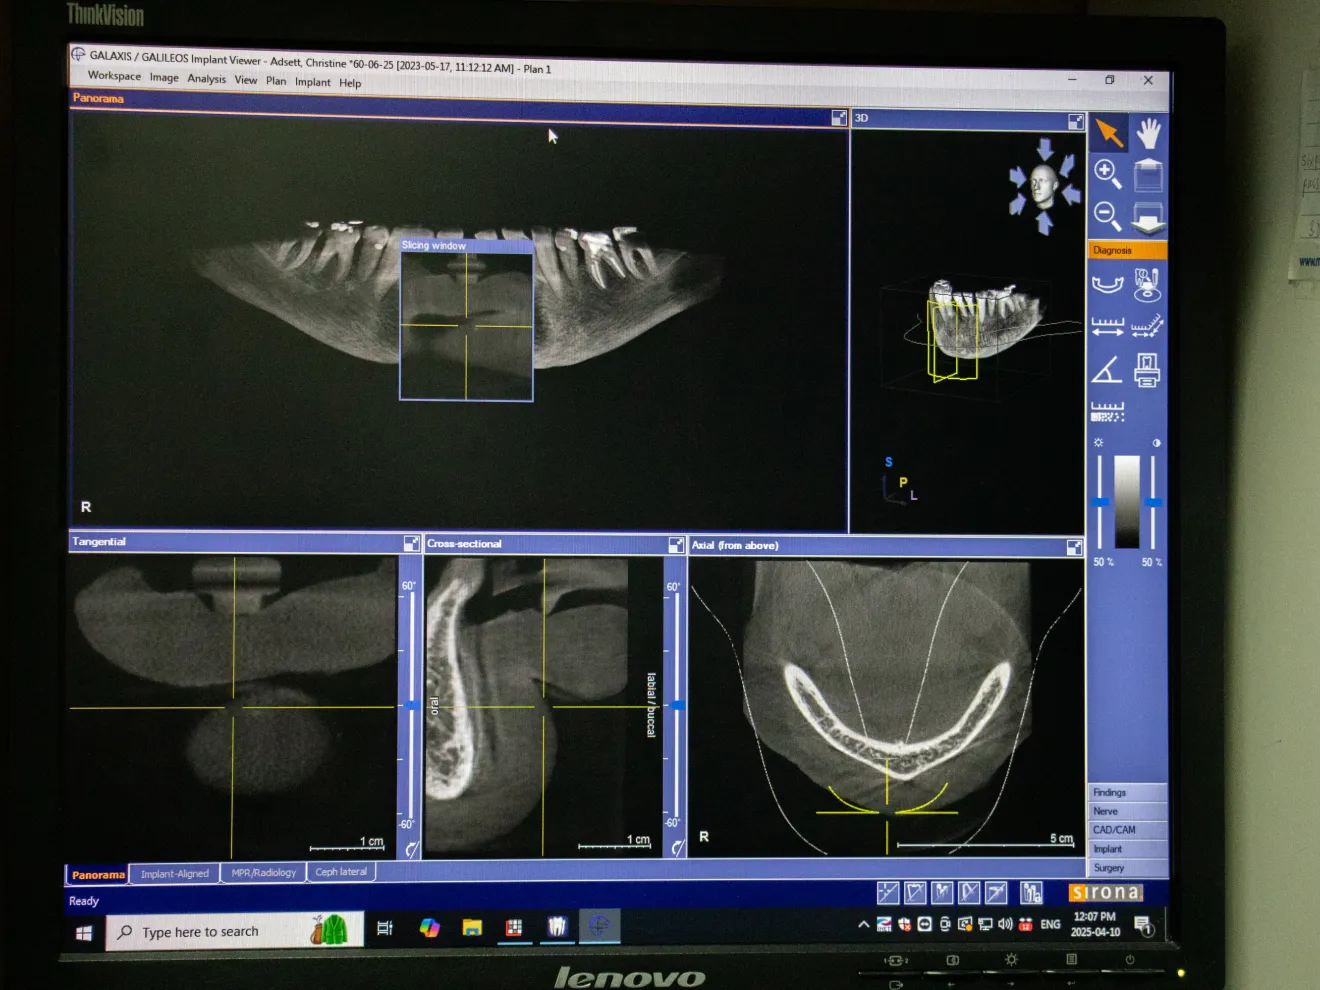
Task: Open the notification center
Action: point(1144,925)
